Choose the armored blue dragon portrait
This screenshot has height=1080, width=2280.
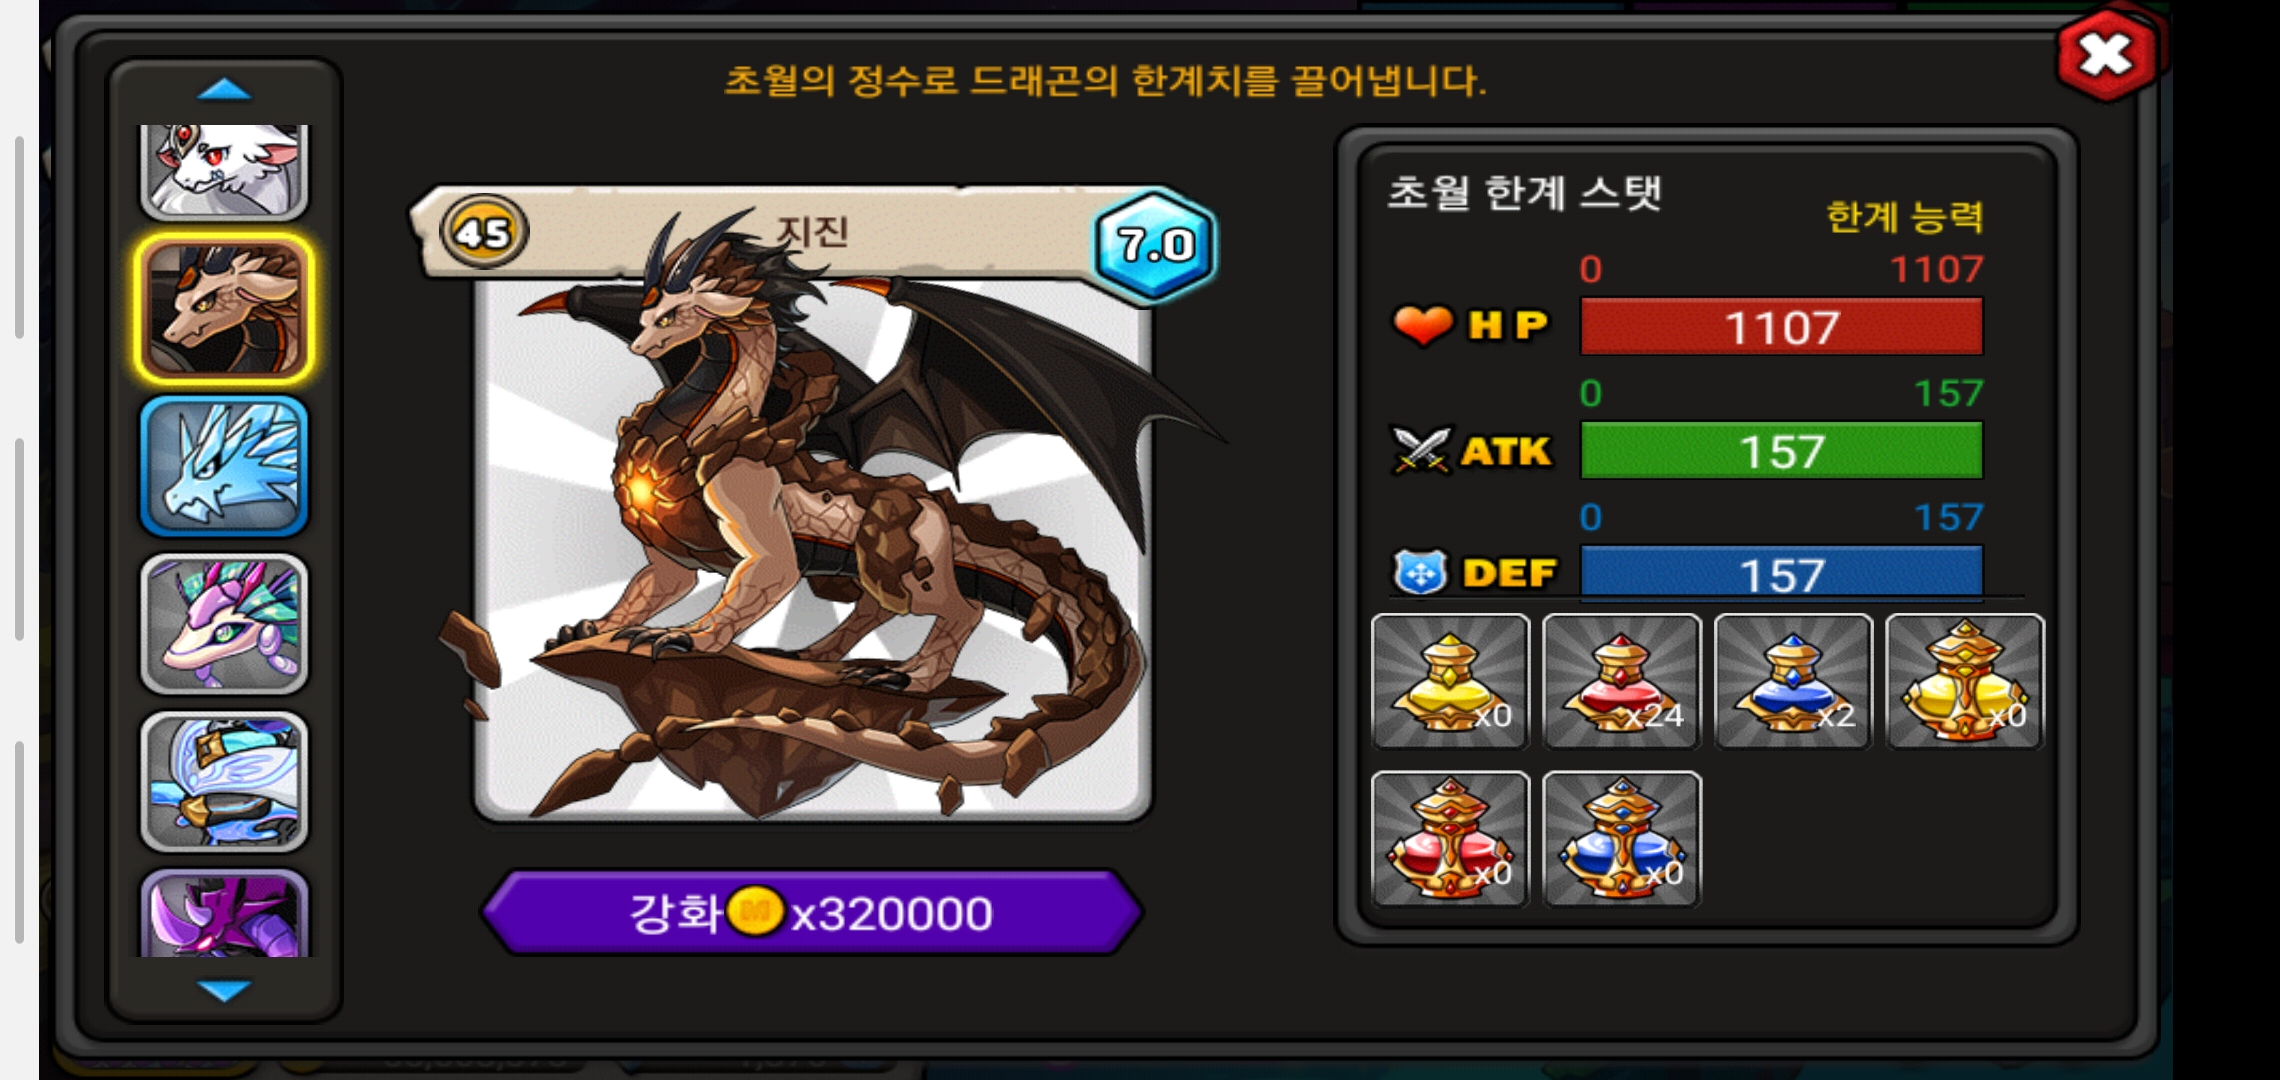(224, 782)
